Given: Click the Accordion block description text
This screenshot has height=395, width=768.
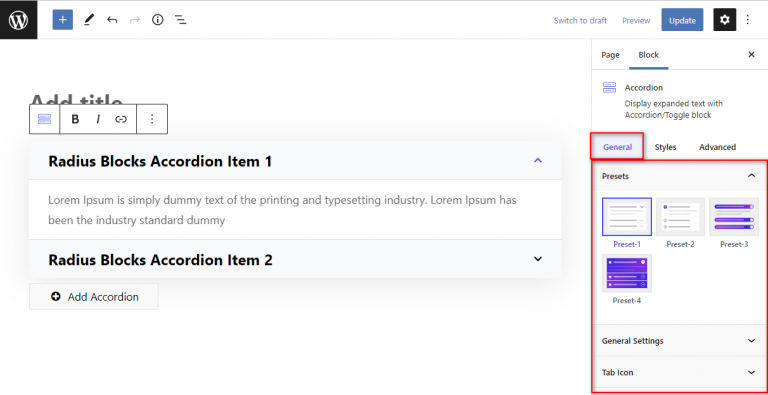Looking at the screenshot, I should tap(673, 109).
